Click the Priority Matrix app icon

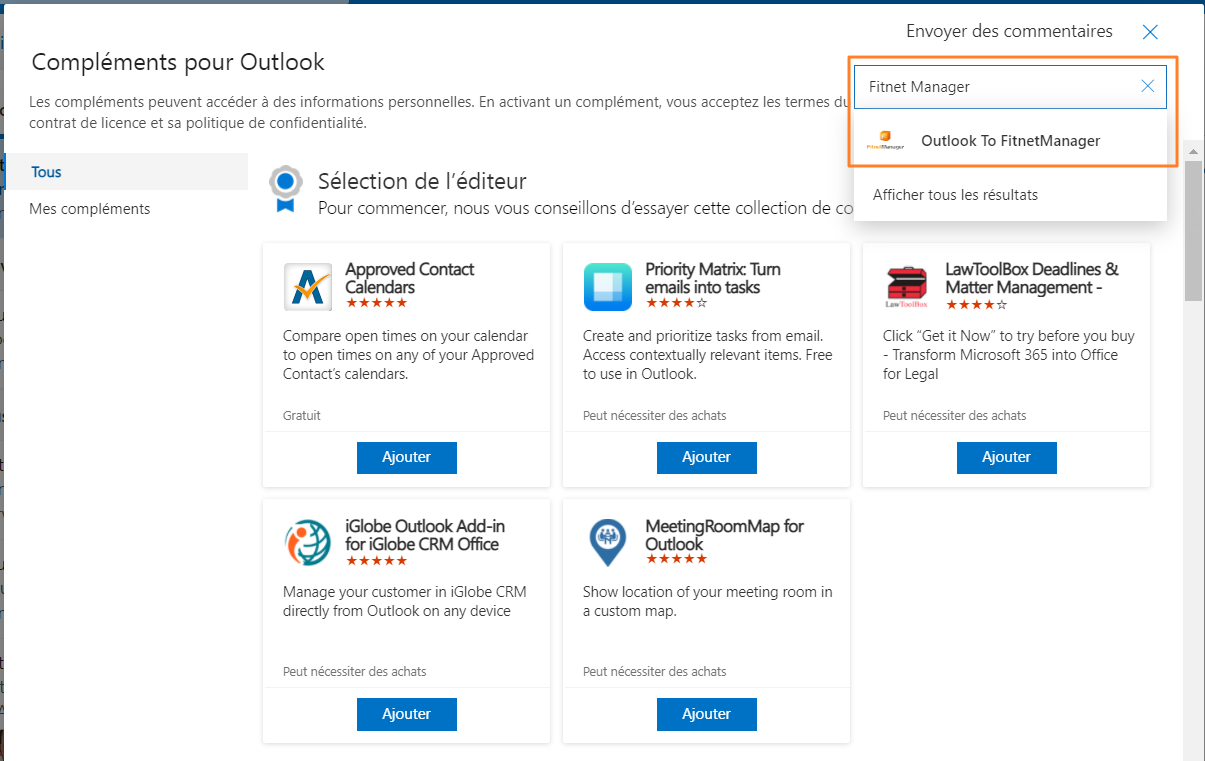click(x=608, y=288)
